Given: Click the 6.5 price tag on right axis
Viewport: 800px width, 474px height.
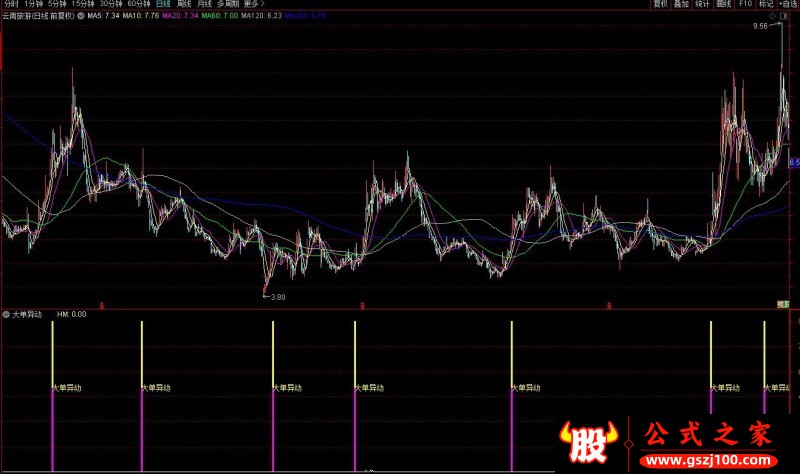Looking at the screenshot, I should 794,162.
